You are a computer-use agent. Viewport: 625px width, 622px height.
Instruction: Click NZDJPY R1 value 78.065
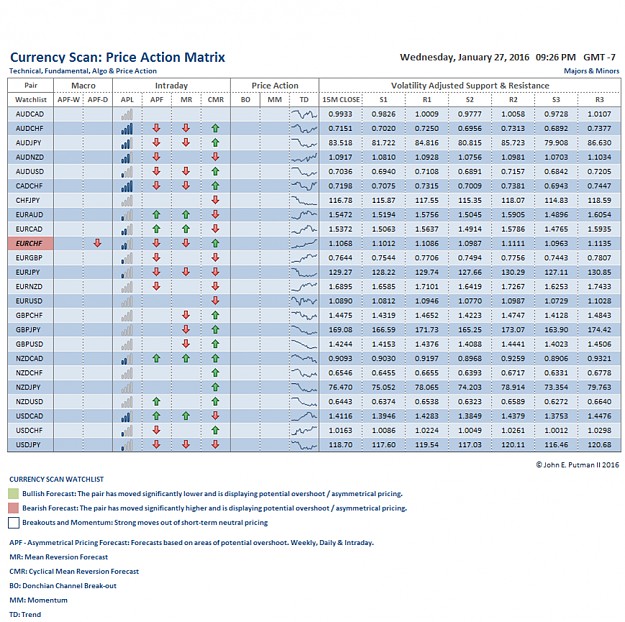(426, 387)
